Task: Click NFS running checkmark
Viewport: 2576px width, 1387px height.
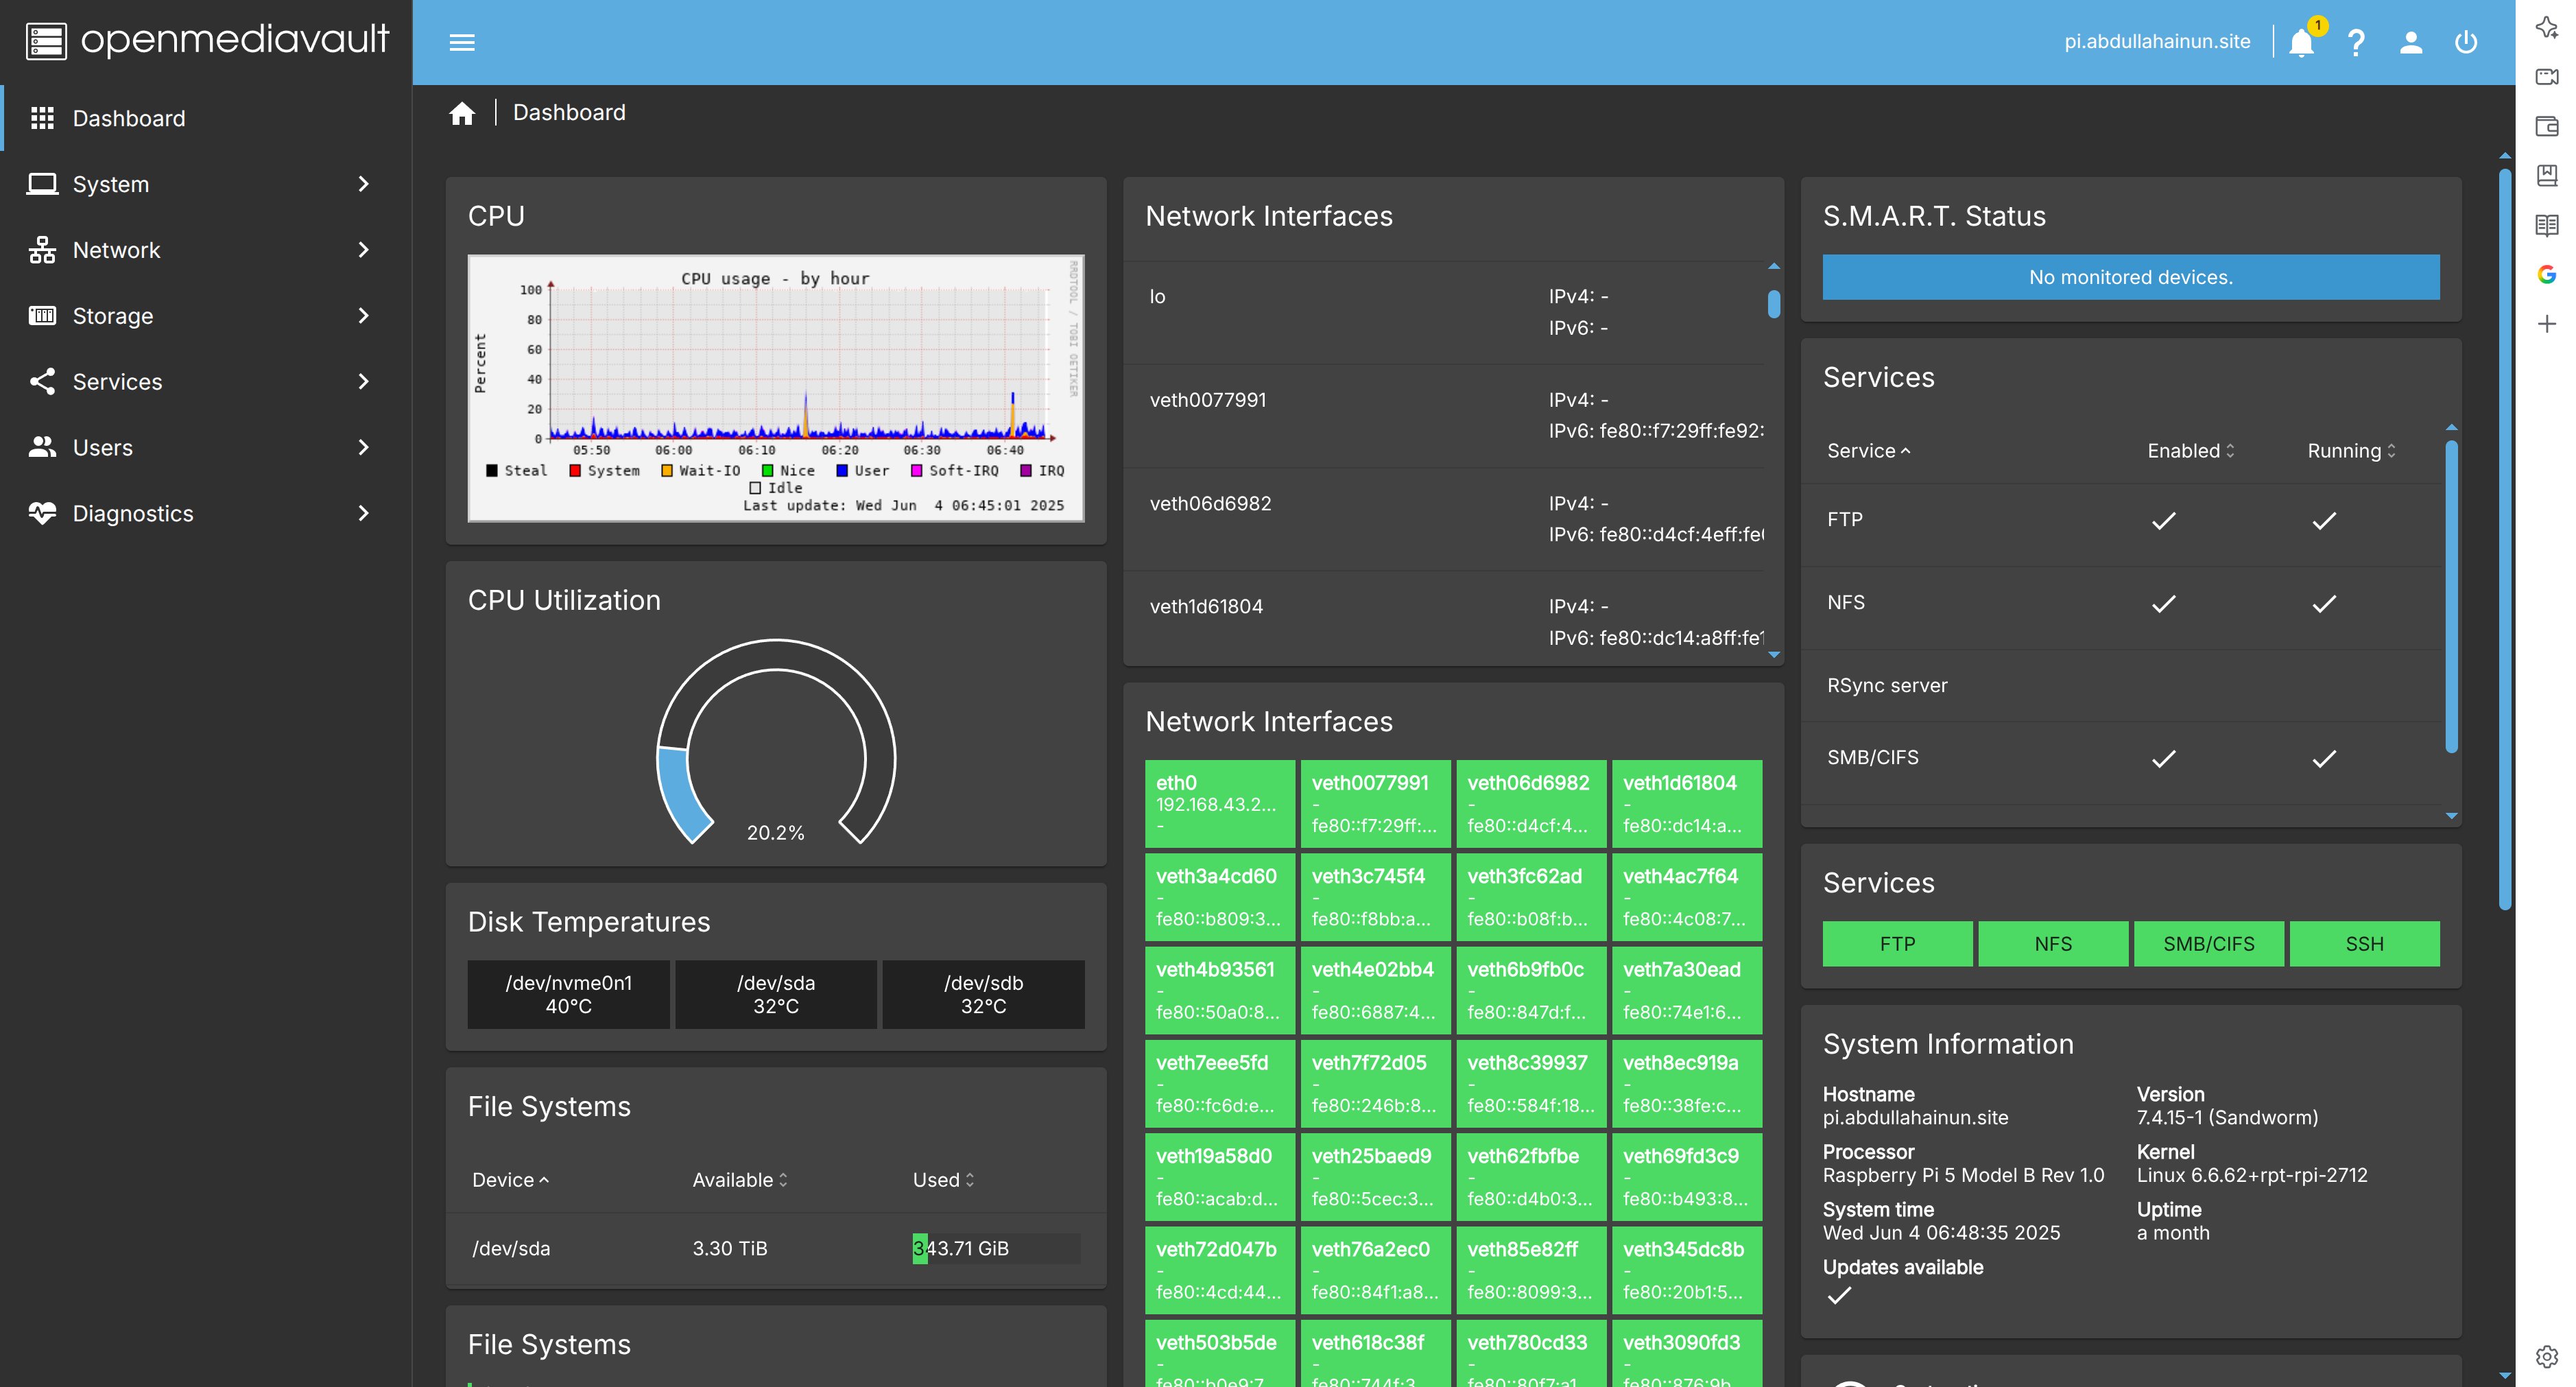Action: click(x=2324, y=604)
